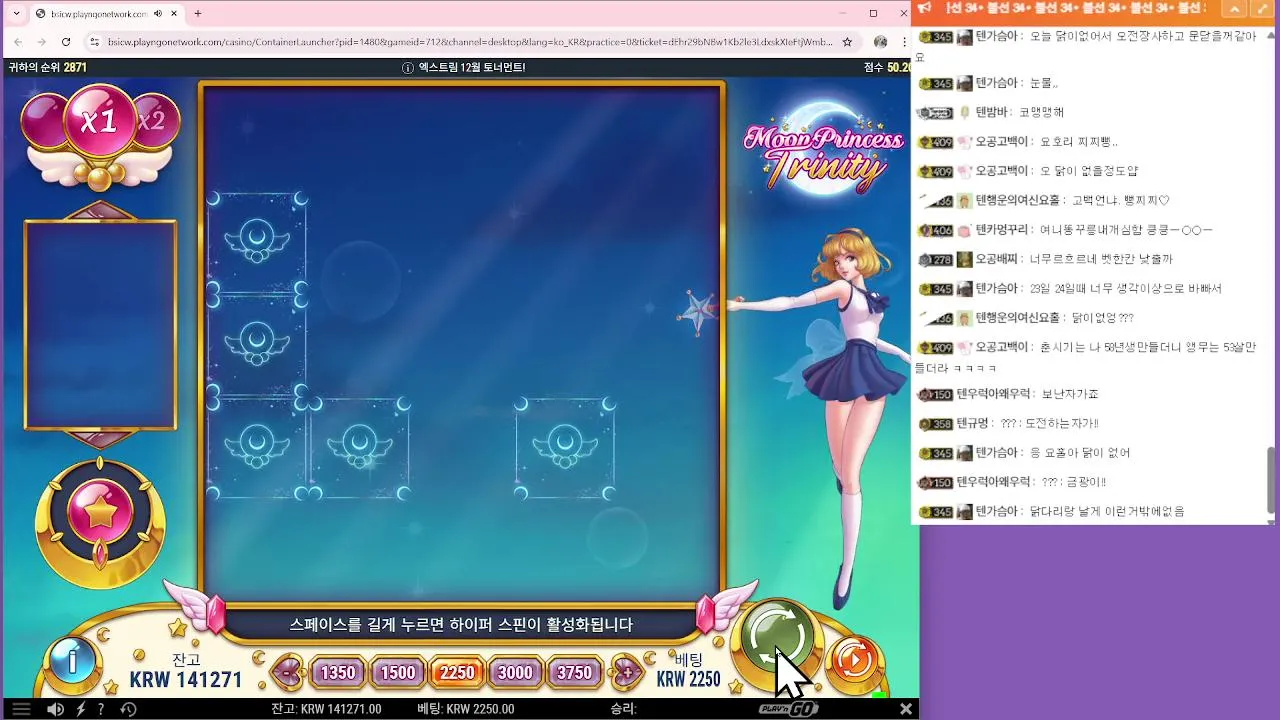Click the empty blue preview panel

click(100, 325)
